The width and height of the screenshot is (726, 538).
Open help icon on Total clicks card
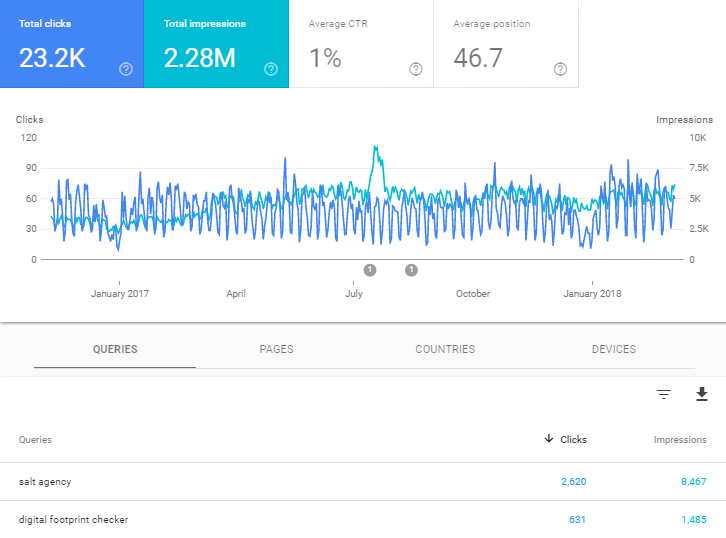point(126,69)
